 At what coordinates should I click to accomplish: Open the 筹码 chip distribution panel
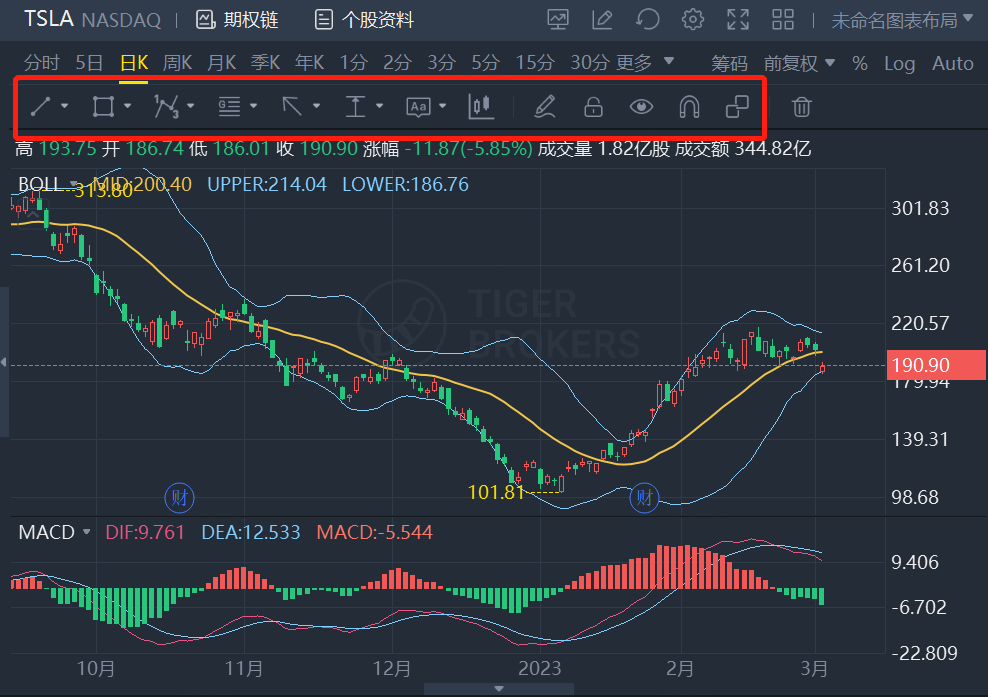click(x=729, y=64)
